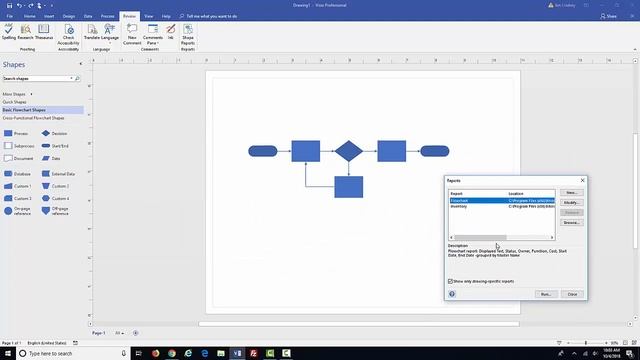640x360 pixels.
Task: Select the Custom 1 shape stencil
Action: (18, 186)
